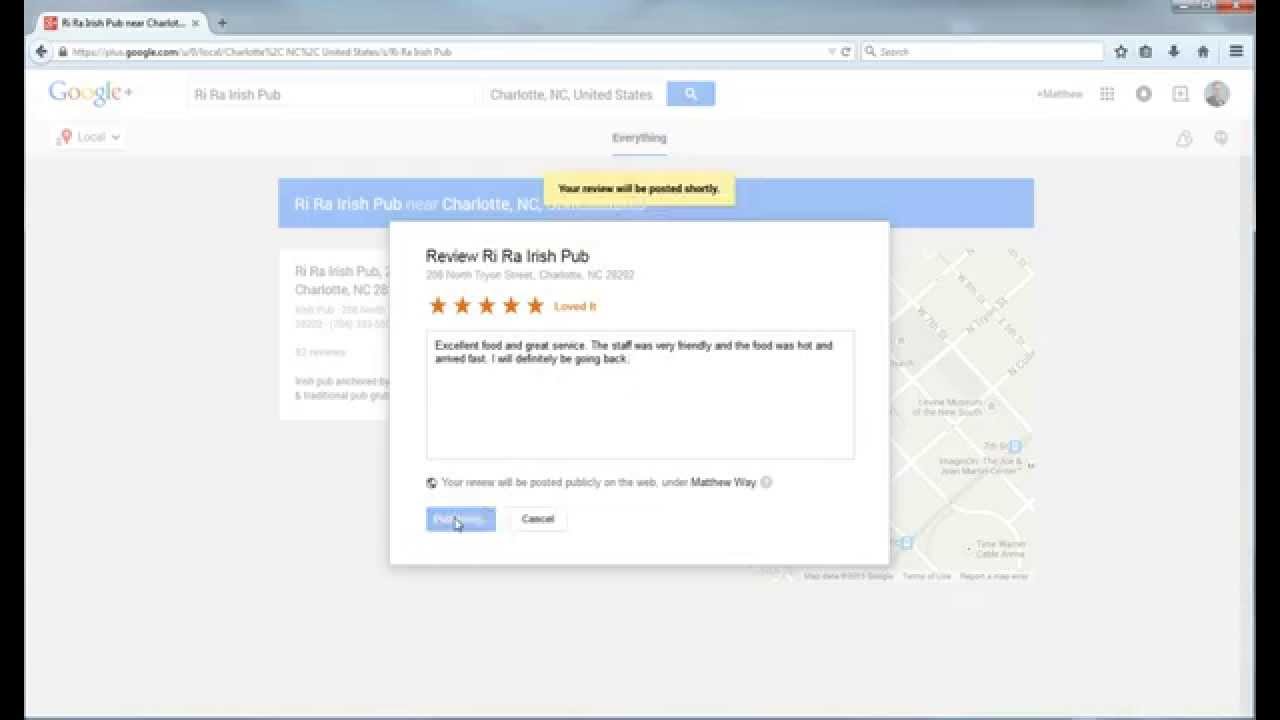Close the Ri Ra Irish Pub tab
The width and height of the screenshot is (1280, 720).
(196, 23)
